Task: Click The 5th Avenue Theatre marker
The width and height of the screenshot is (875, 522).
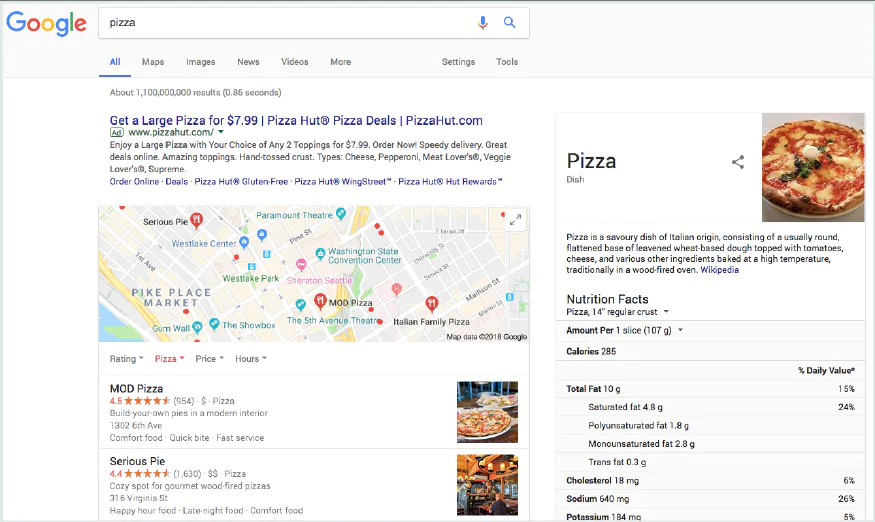Action: pyautogui.click(x=301, y=305)
